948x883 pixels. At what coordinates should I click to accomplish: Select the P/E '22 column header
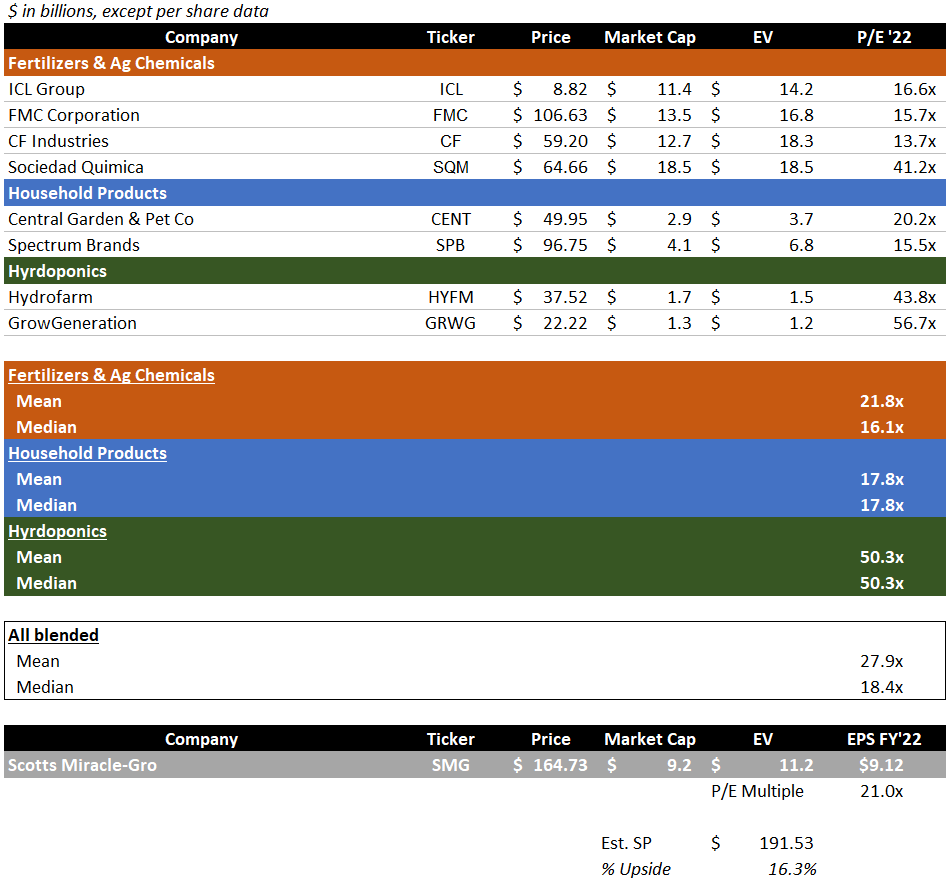tap(884, 37)
